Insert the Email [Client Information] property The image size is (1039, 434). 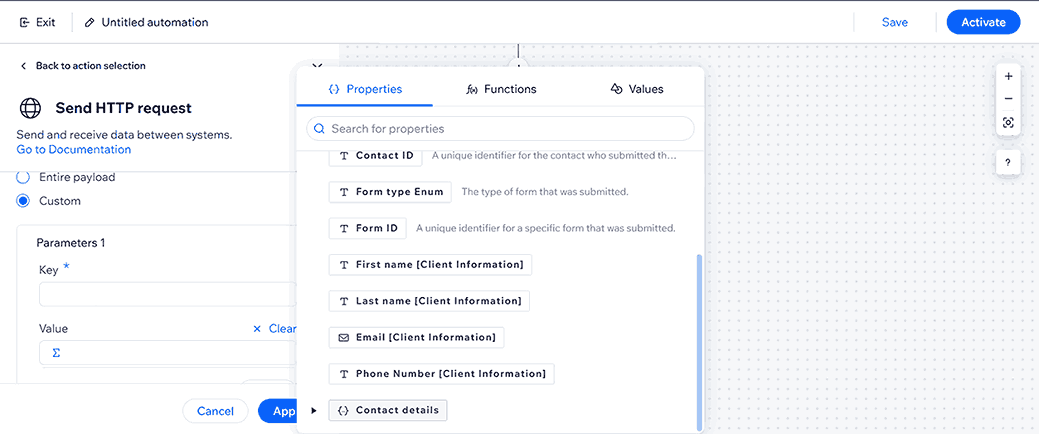pos(416,337)
